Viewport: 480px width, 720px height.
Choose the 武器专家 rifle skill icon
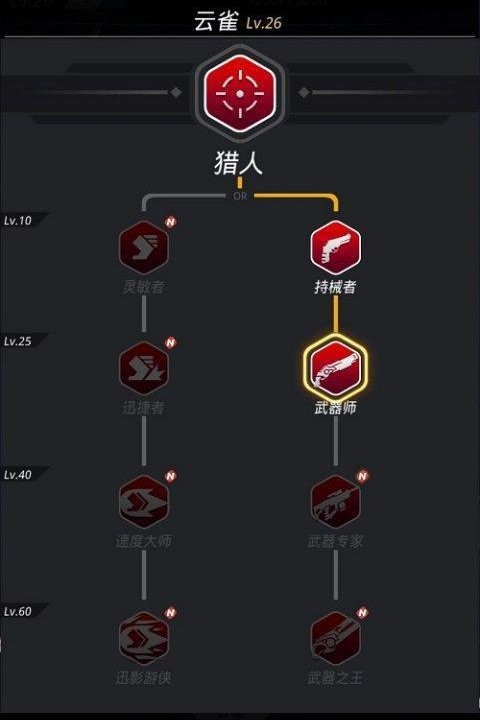coord(336,502)
